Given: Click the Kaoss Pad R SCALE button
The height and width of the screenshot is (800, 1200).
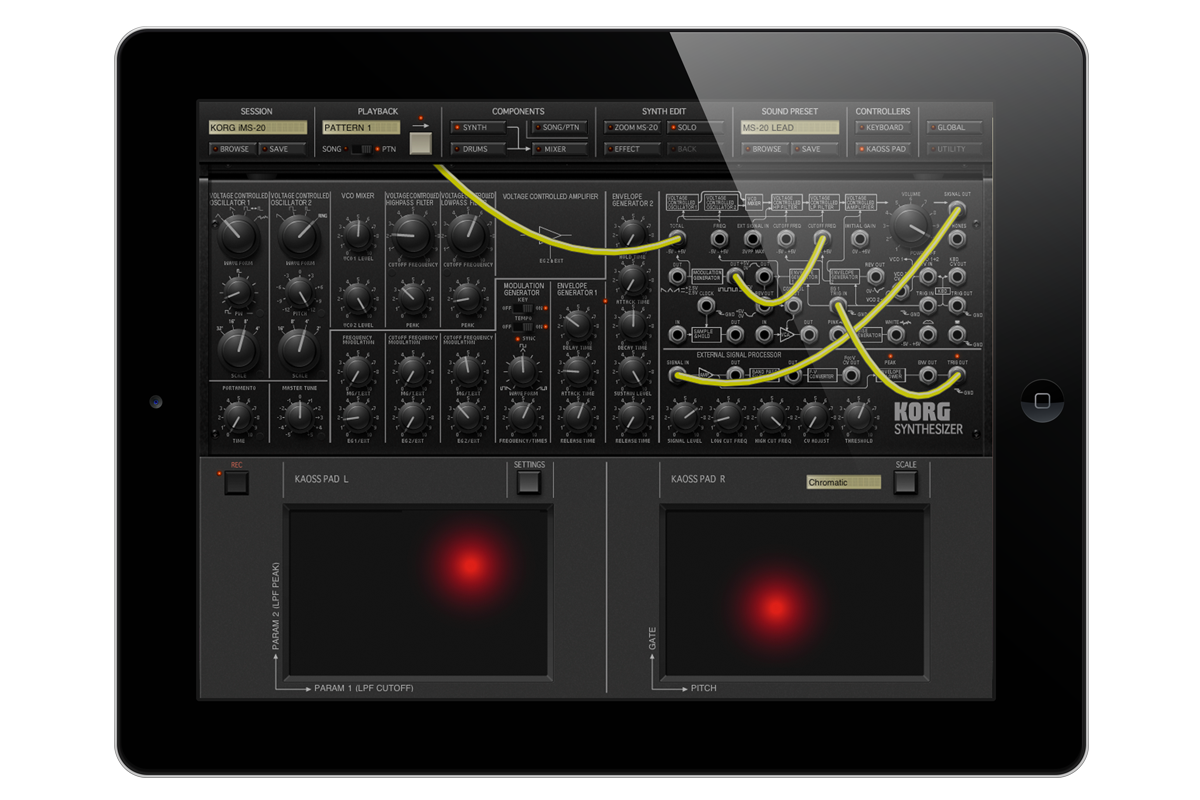Looking at the screenshot, I should coord(905,483).
